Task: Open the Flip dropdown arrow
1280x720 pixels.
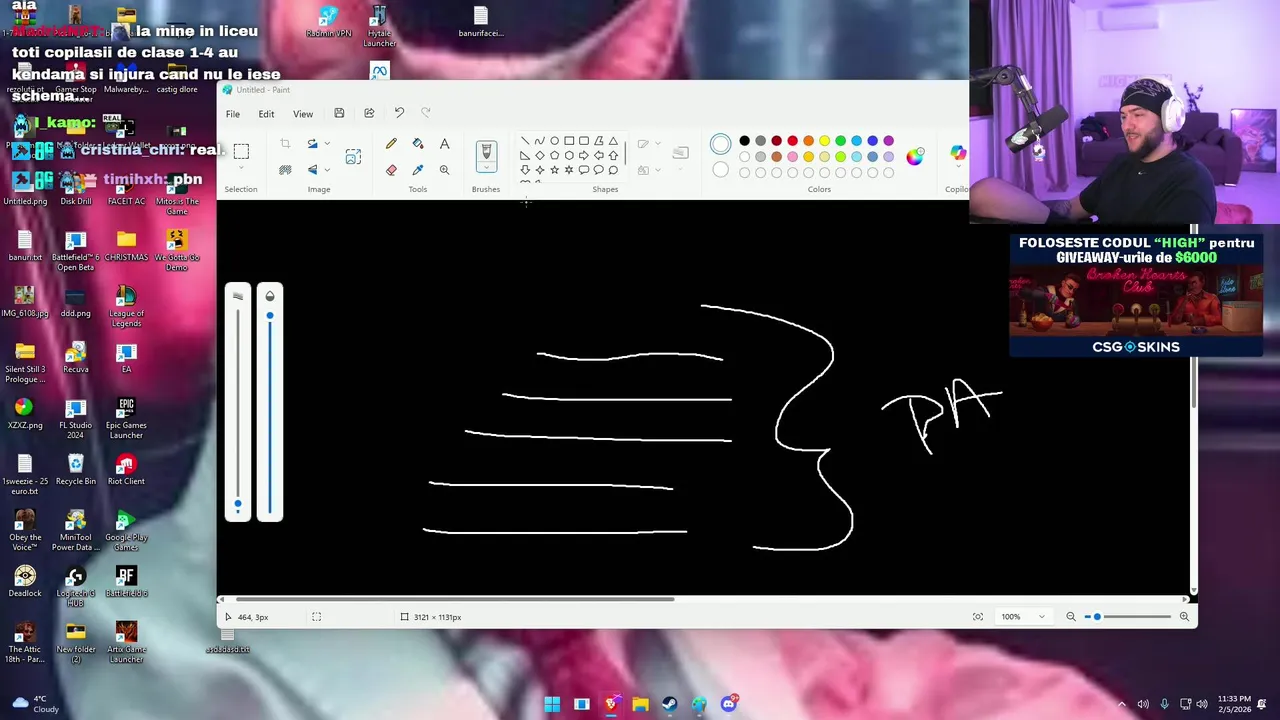Action: pyautogui.click(x=327, y=170)
